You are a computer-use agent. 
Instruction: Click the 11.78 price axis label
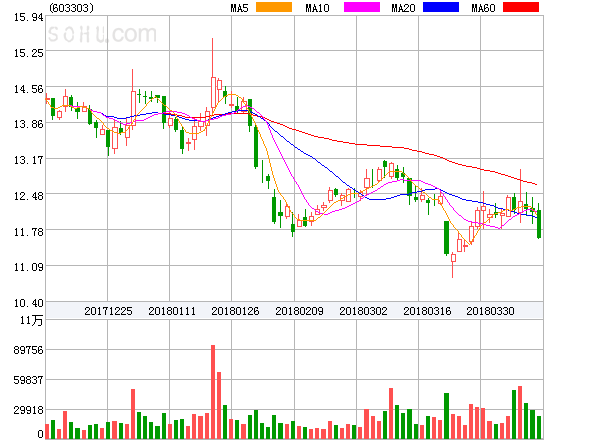click(29, 232)
